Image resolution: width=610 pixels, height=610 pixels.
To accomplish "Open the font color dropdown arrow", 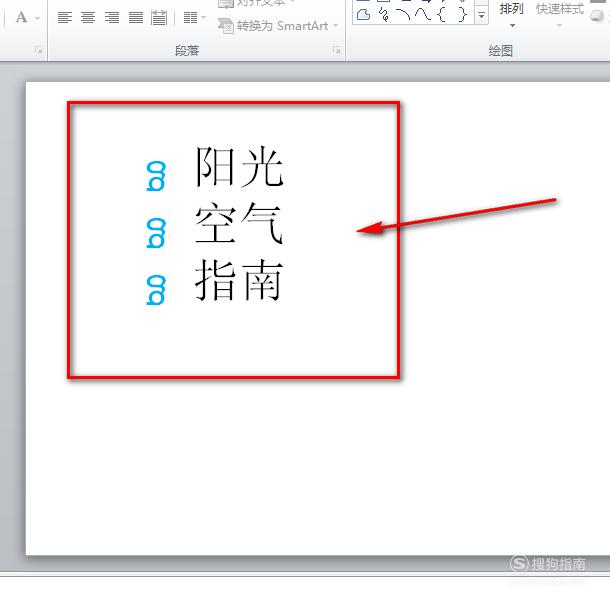I will pos(37,18).
